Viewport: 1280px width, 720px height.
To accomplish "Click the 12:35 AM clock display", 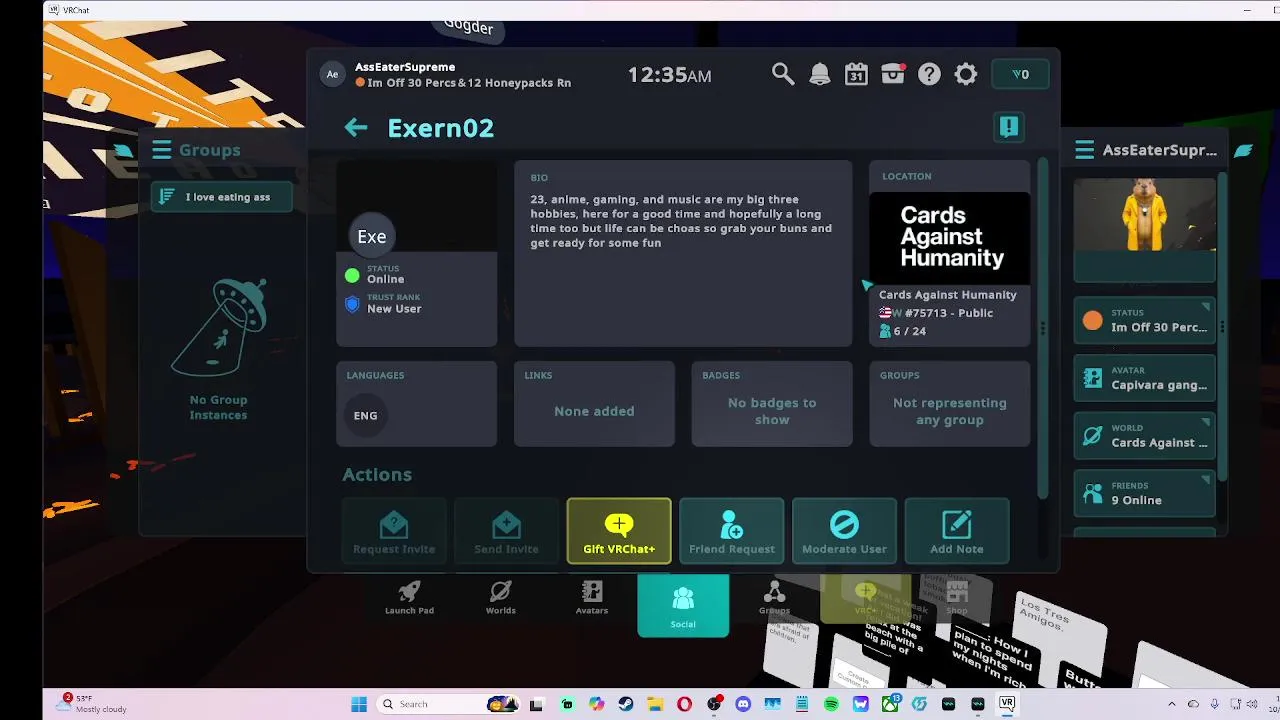I will tap(669, 74).
